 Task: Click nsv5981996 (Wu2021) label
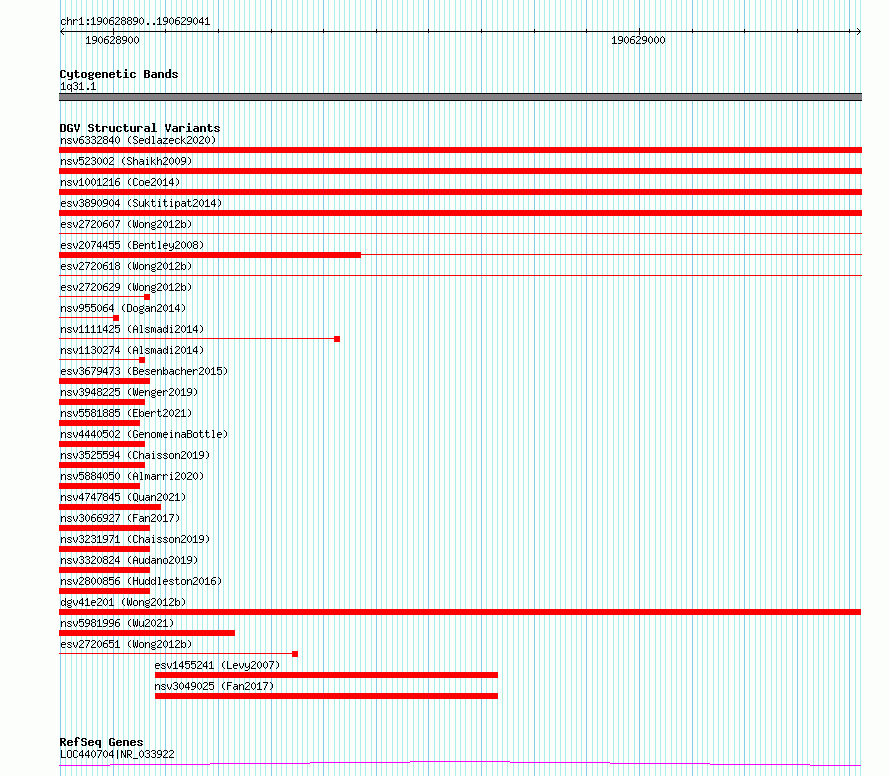click(x=117, y=623)
